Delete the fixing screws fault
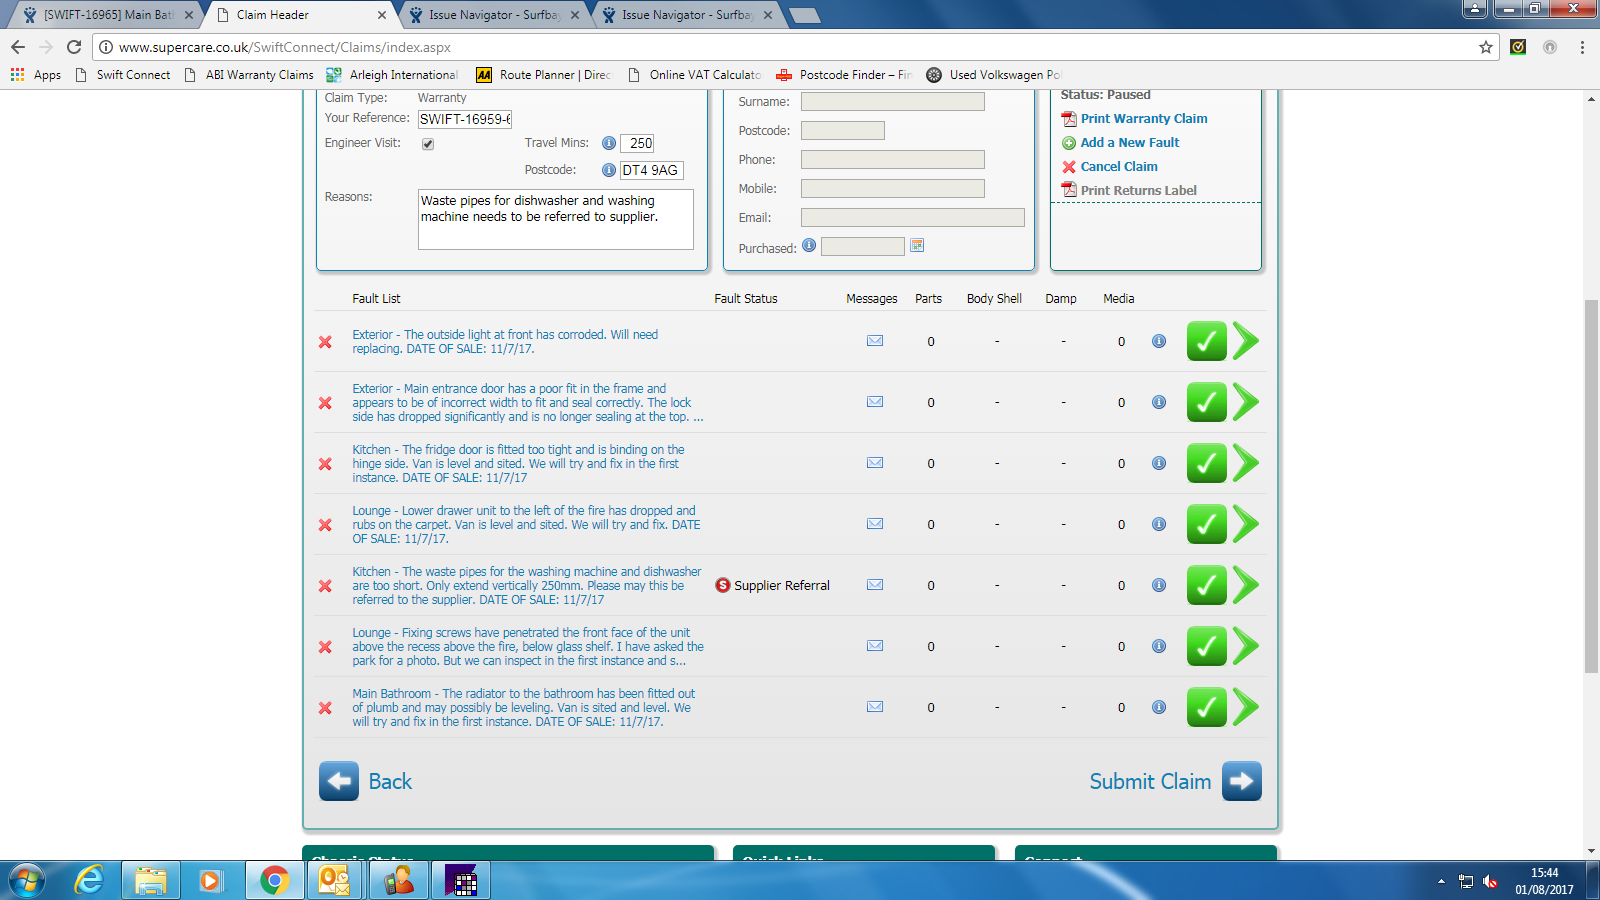This screenshot has width=1600, height=900. (x=325, y=647)
